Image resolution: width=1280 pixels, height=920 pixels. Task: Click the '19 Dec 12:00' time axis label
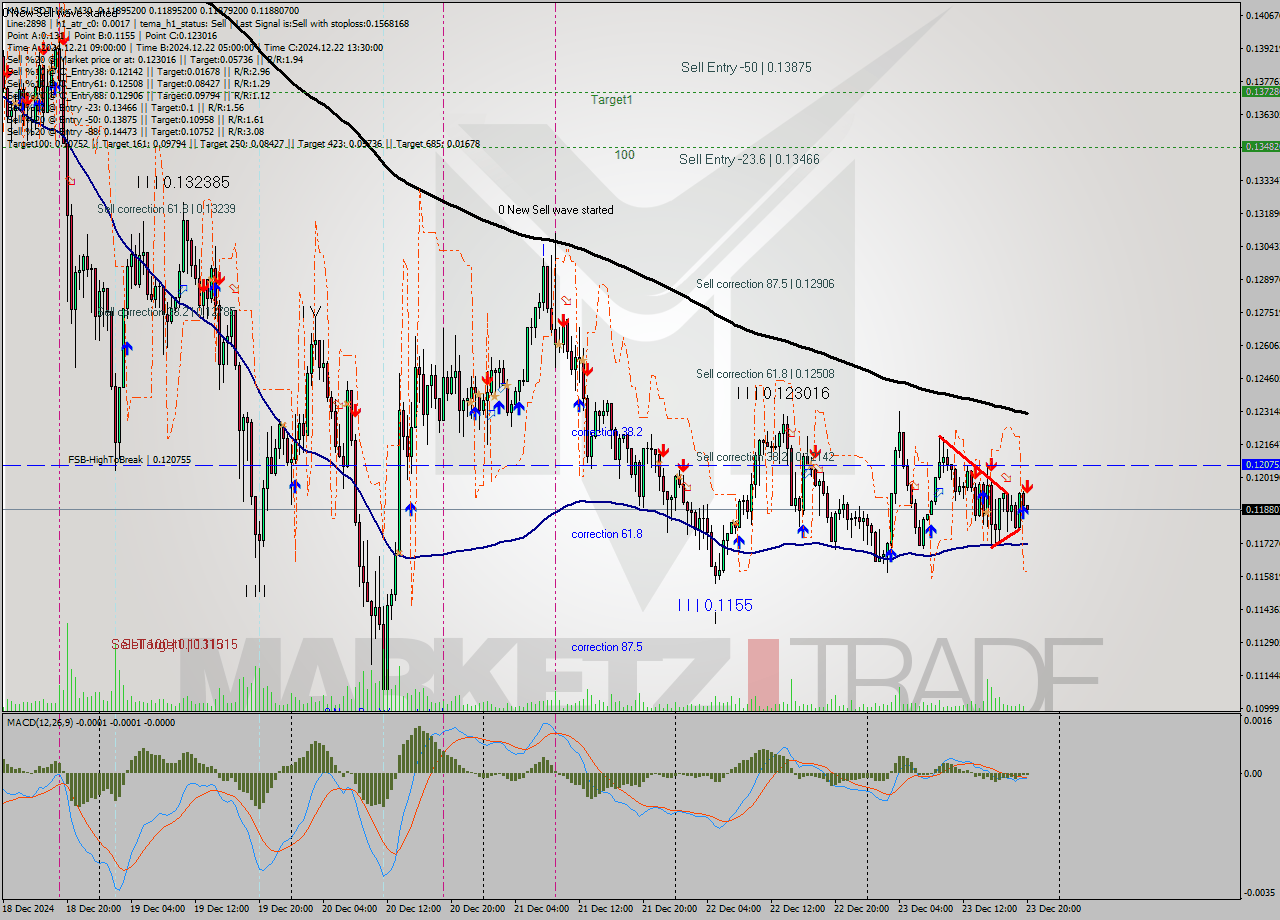(223, 908)
